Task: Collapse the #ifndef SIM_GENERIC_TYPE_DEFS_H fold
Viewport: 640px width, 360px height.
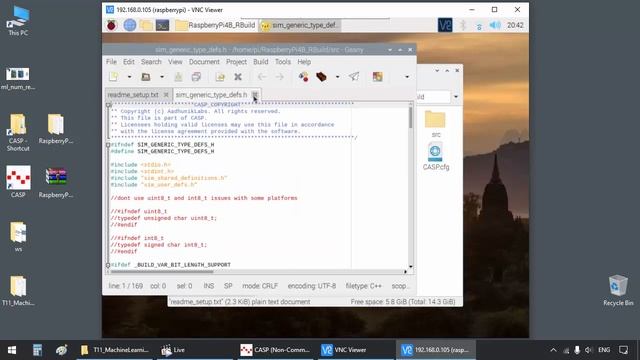Action: 108,144
